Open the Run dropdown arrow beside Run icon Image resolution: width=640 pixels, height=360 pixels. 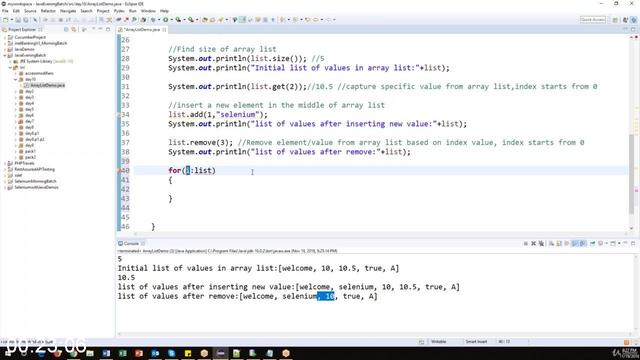coord(172,20)
